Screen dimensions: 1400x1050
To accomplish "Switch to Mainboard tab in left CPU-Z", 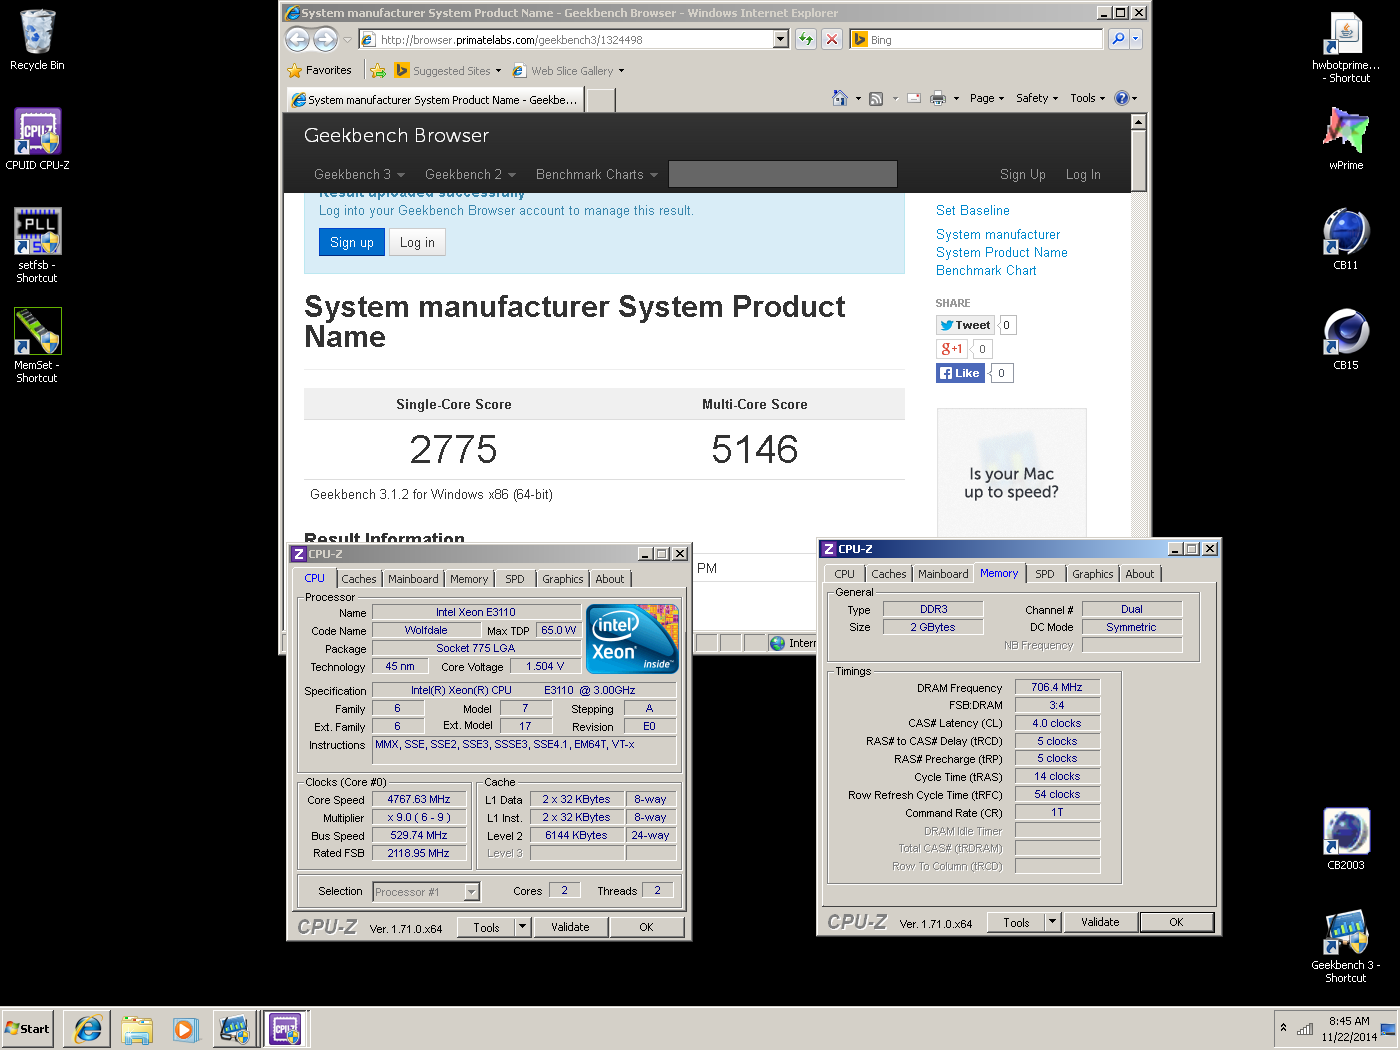I will click(413, 579).
